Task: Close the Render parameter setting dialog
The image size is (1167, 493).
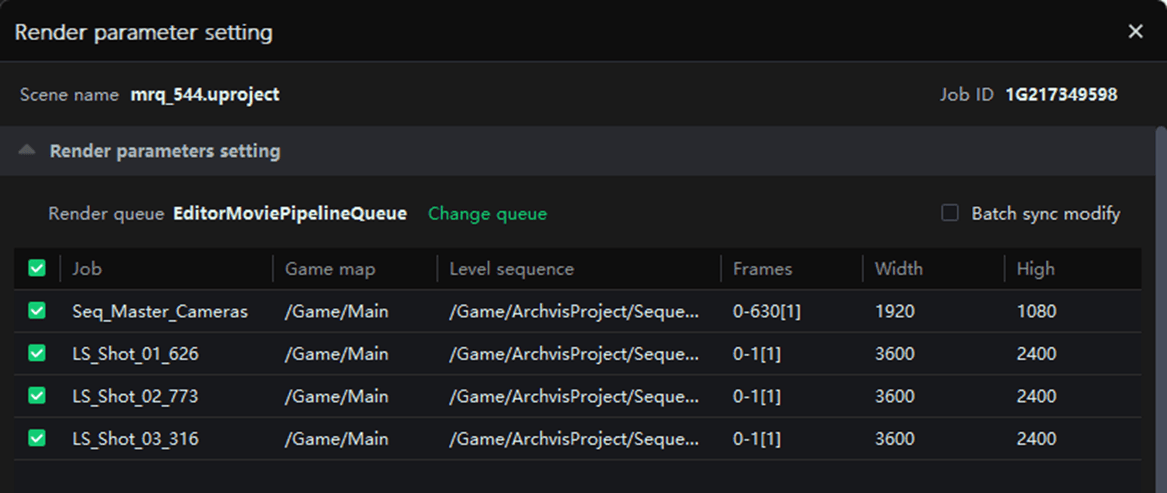Action: (1135, 32)
